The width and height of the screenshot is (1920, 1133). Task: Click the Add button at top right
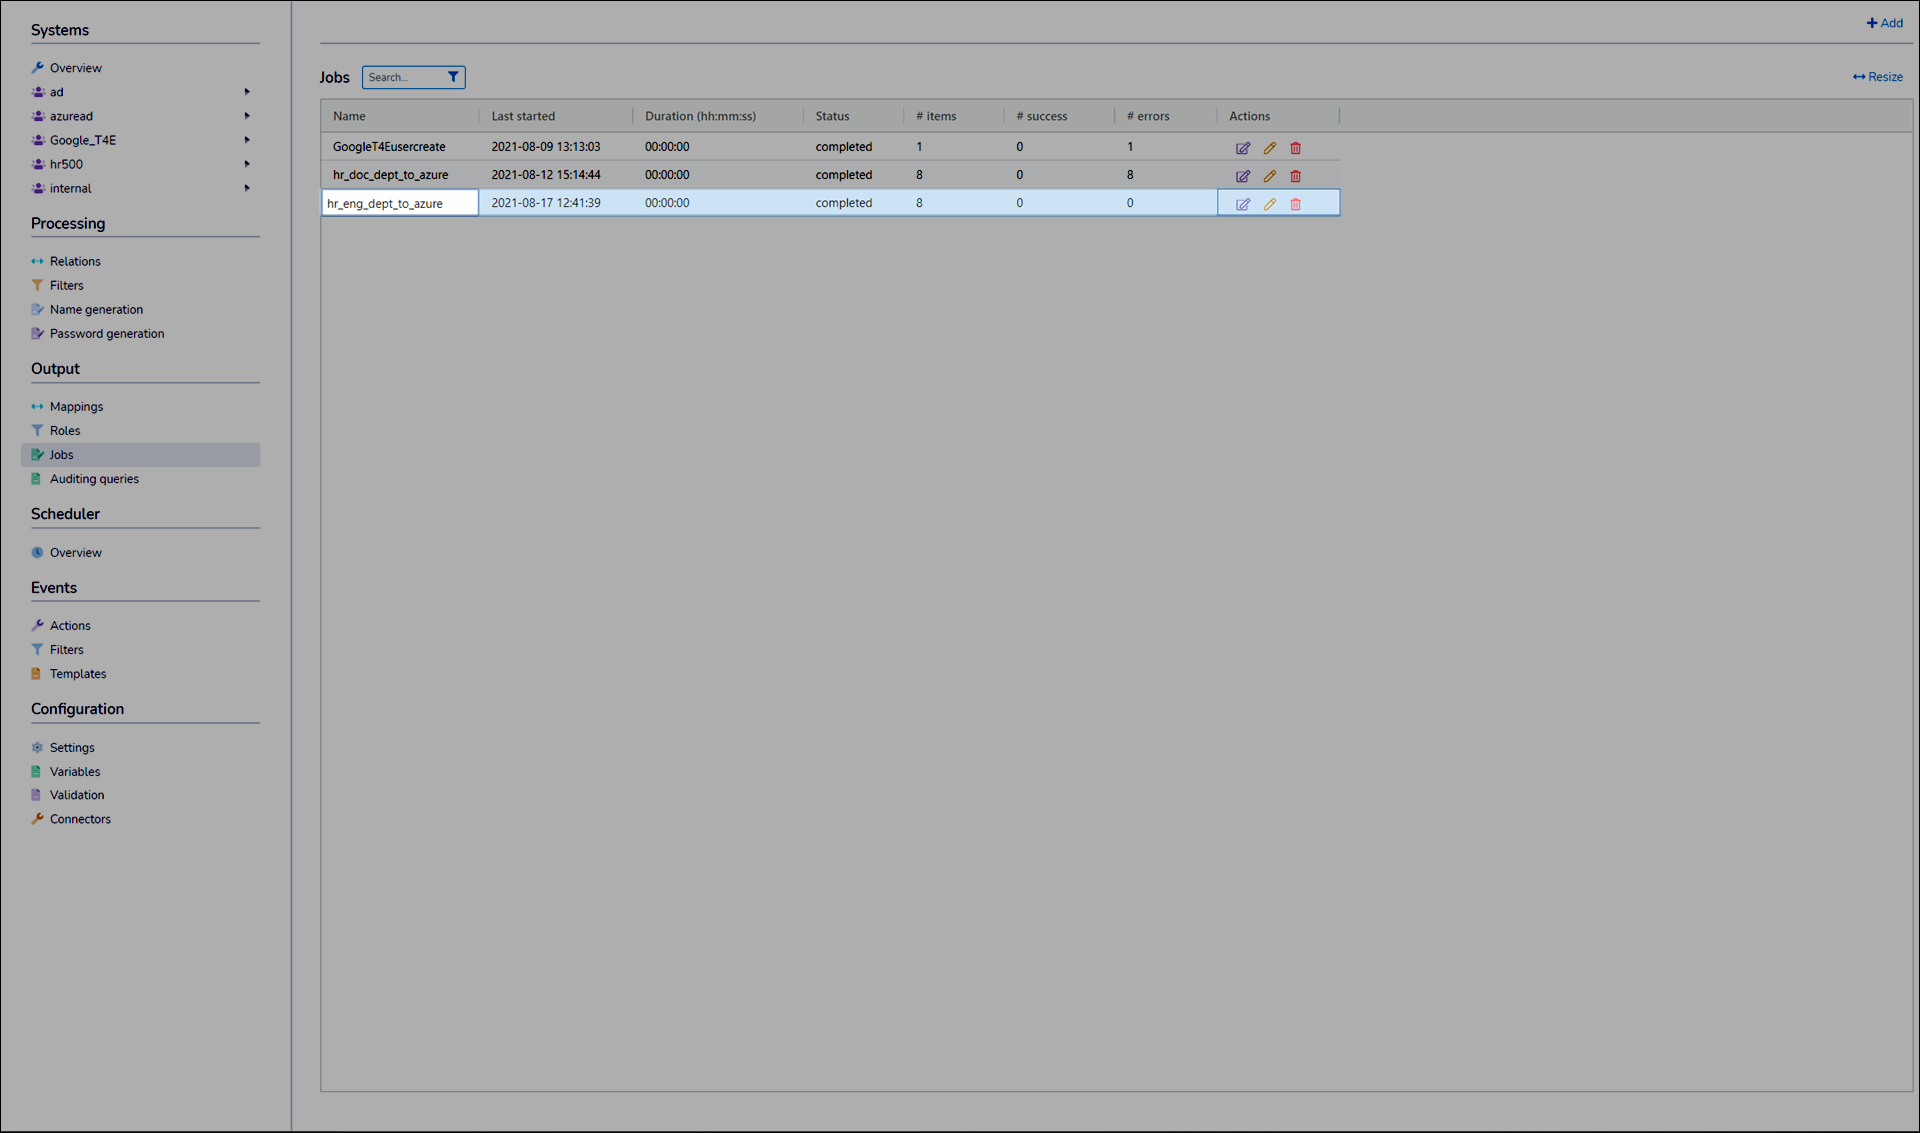[1884, 23]
